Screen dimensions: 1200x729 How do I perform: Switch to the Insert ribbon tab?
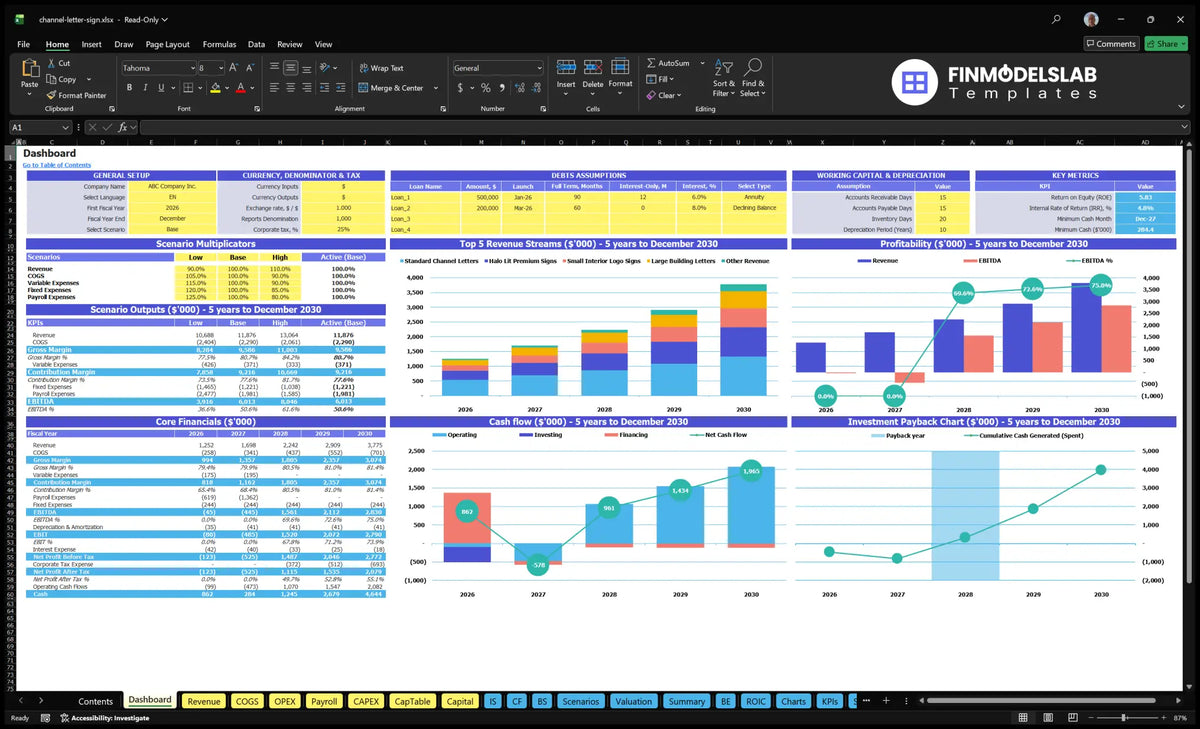pyautogui.click(x=91, y=44)
